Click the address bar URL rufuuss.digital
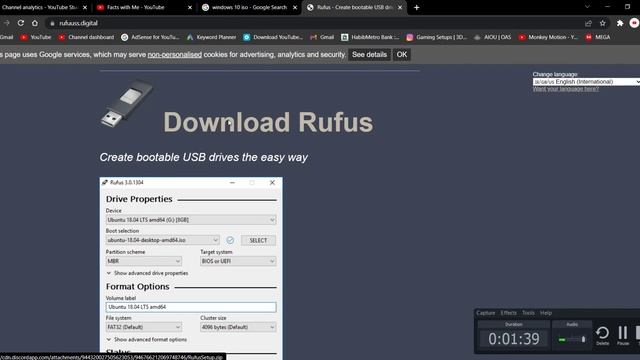Screen dimensions: 640x360 [x=78, y=23]
